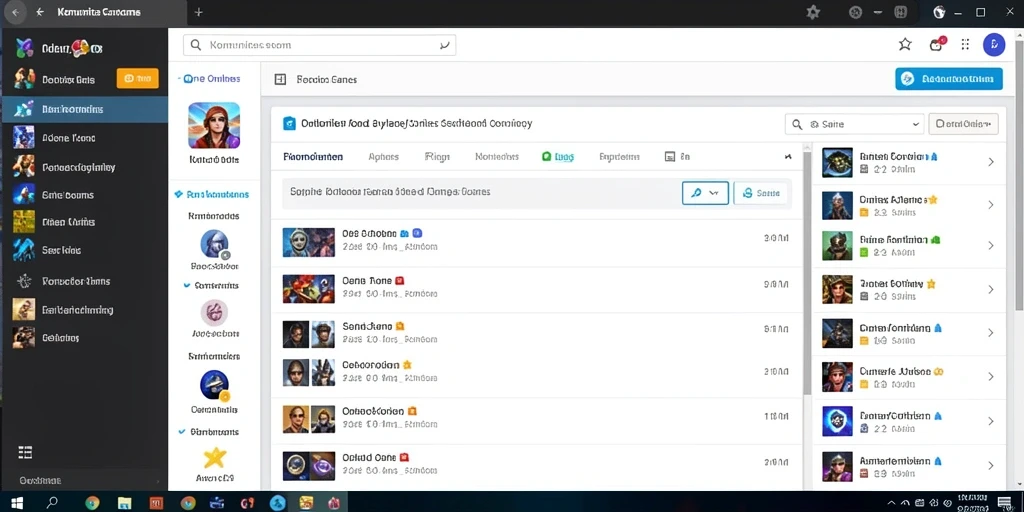
Task: Open the blue profile avatar
Action: click(994, 44)
